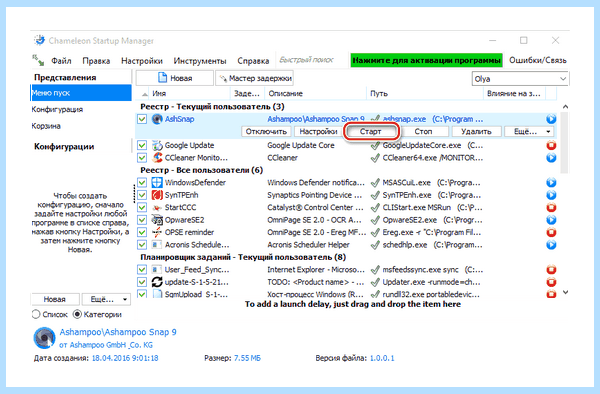Viewport: 600px width, 394px height.
Task: Click blue impact icon in AshSnap row
Action: point(551,119)
